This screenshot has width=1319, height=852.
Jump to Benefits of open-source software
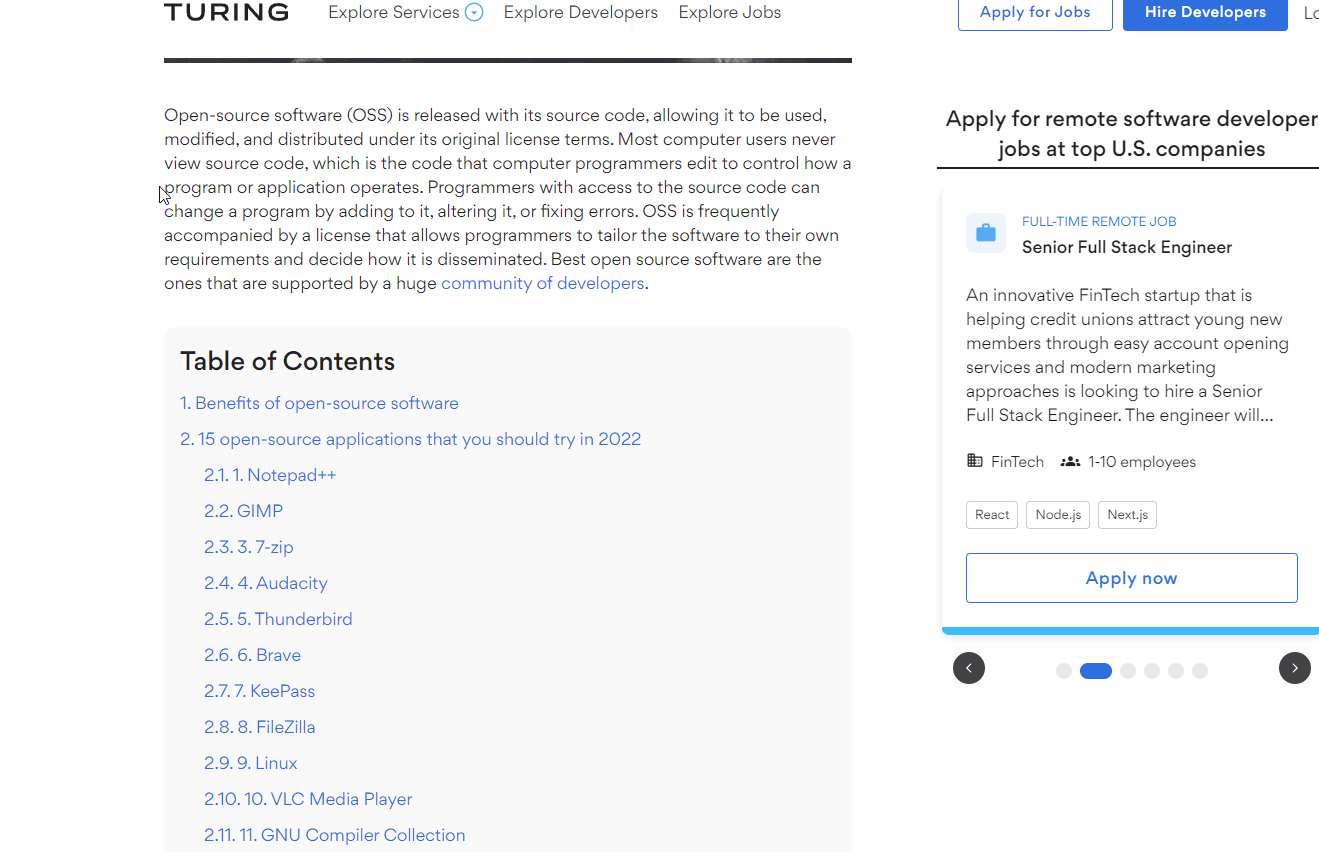coord(319,403)
